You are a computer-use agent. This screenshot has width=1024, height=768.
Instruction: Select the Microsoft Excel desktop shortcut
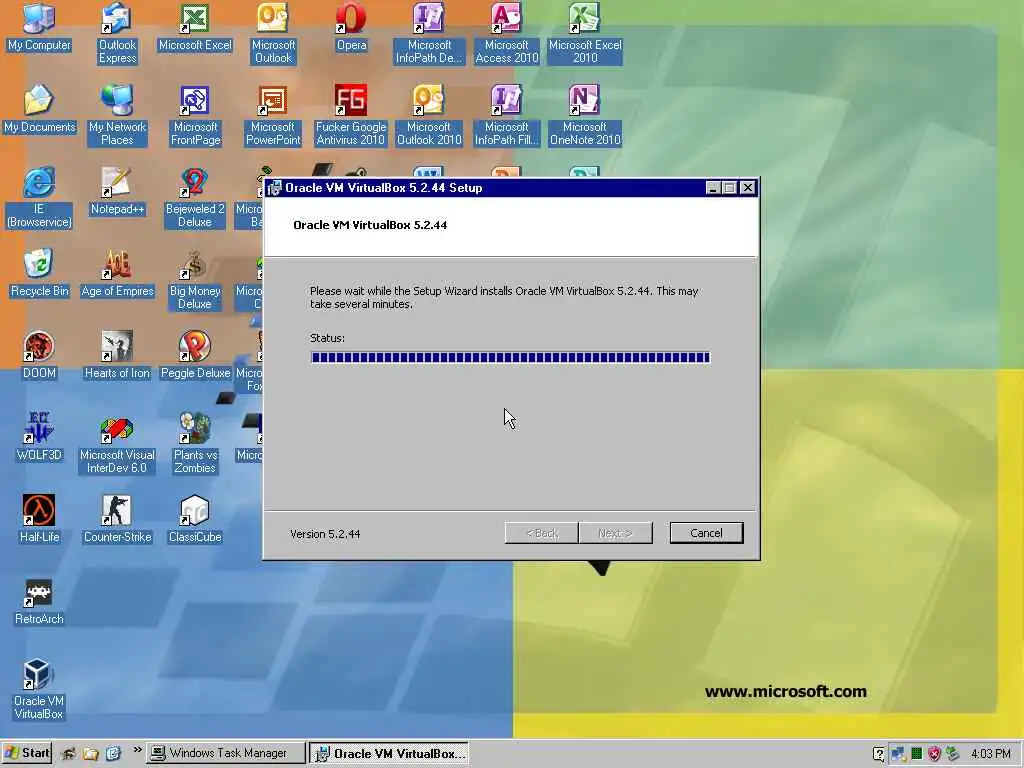pyautogui.click(x=195, y=27)
